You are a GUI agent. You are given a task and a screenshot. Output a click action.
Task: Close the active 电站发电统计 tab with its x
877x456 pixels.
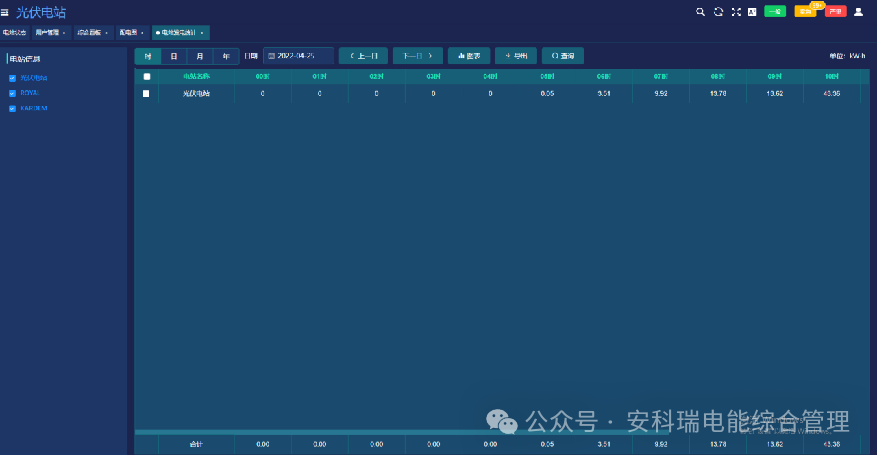[x=202, y=33]
